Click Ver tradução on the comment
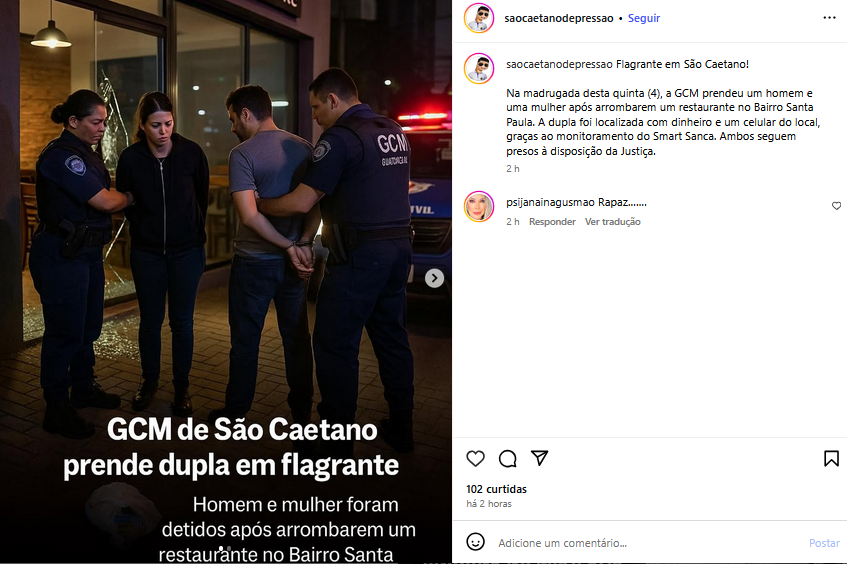 pos(613,221)
